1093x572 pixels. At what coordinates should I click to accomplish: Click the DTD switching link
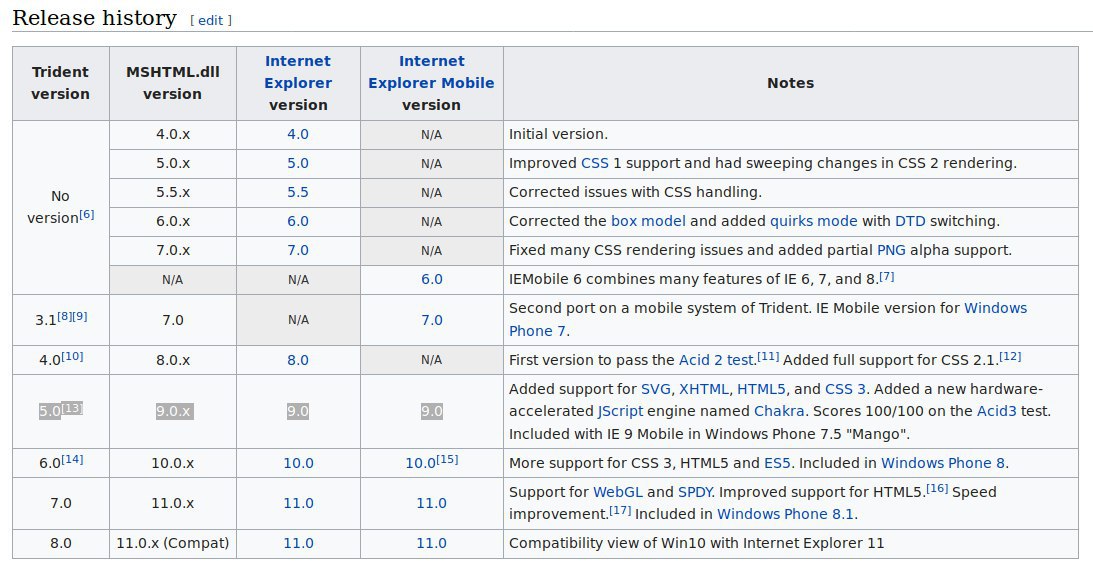click(910, 221)
